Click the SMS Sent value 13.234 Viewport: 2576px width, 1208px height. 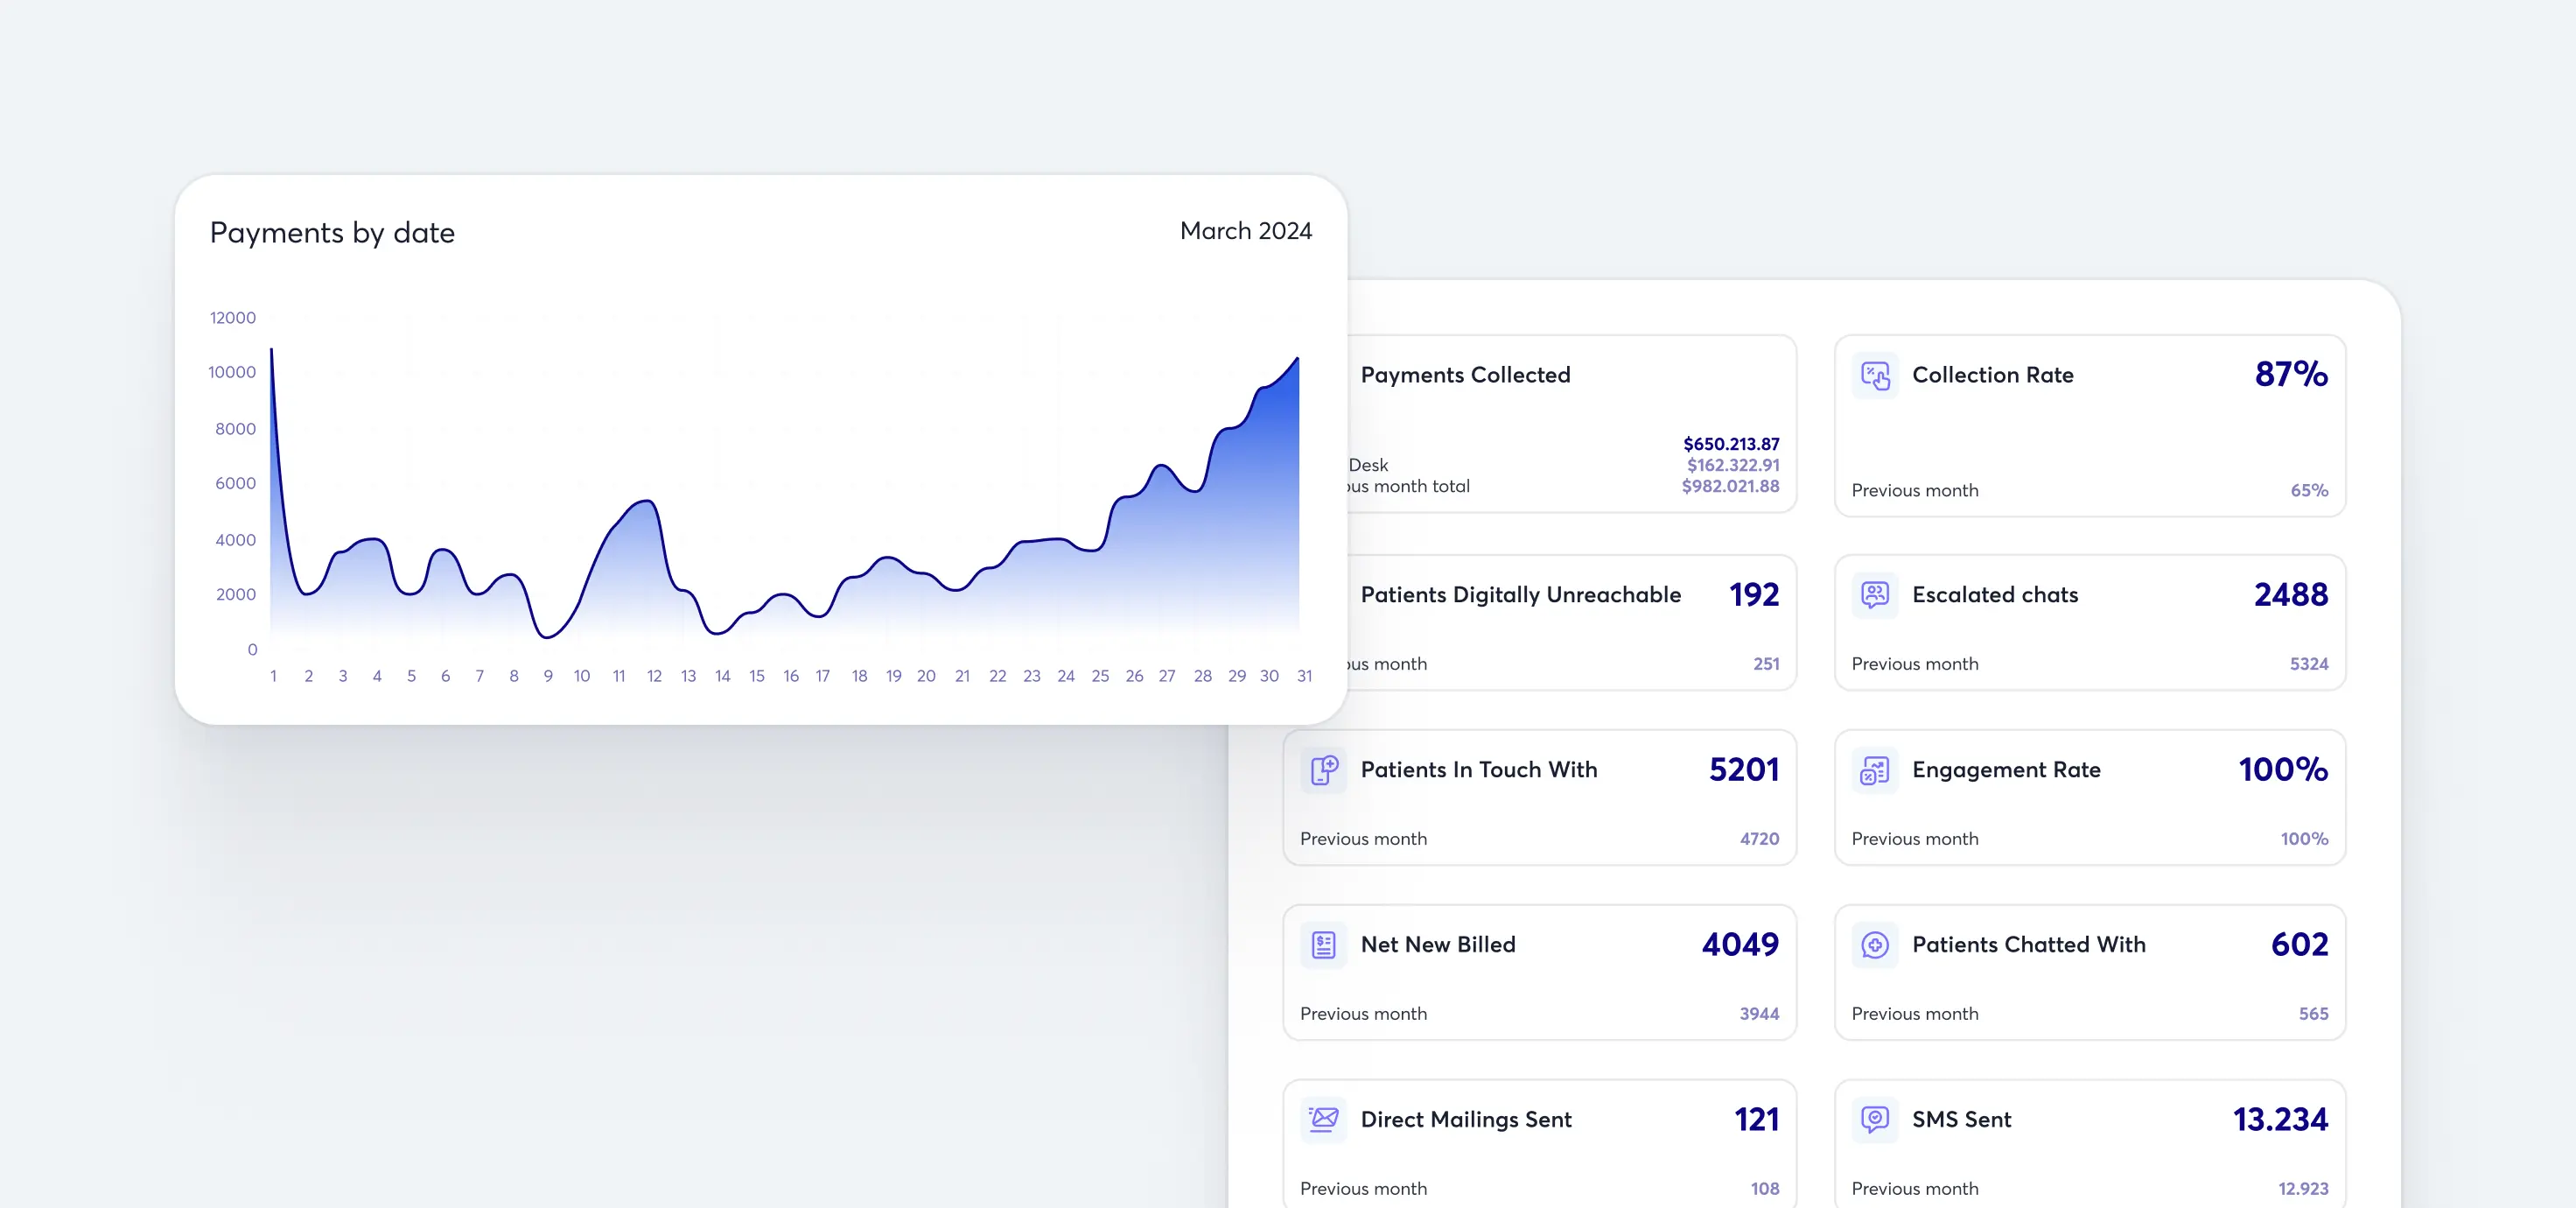tap(2280, 1119)
